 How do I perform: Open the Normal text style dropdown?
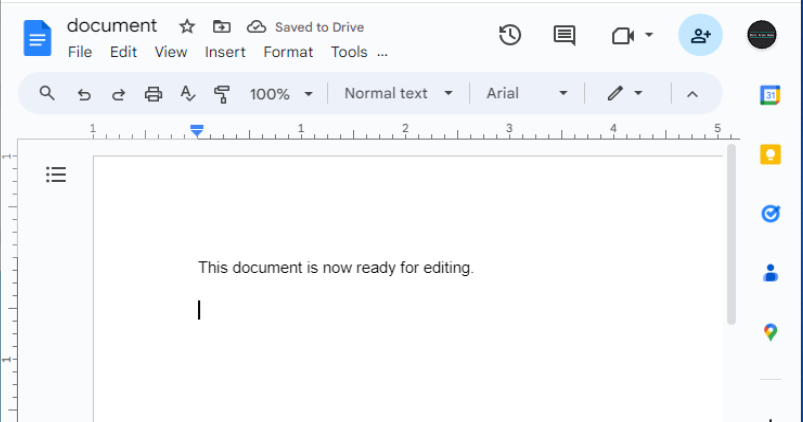click(x=398, y=93)
